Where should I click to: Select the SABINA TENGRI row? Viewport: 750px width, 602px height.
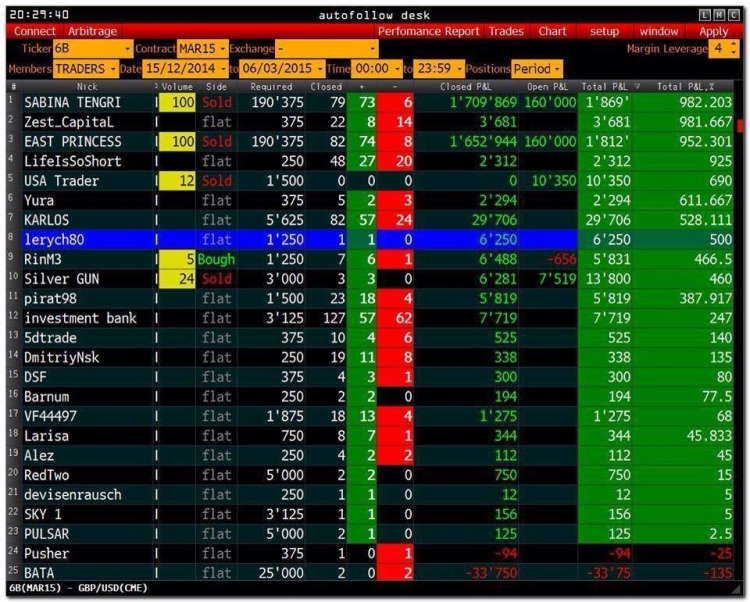point(370,102)
